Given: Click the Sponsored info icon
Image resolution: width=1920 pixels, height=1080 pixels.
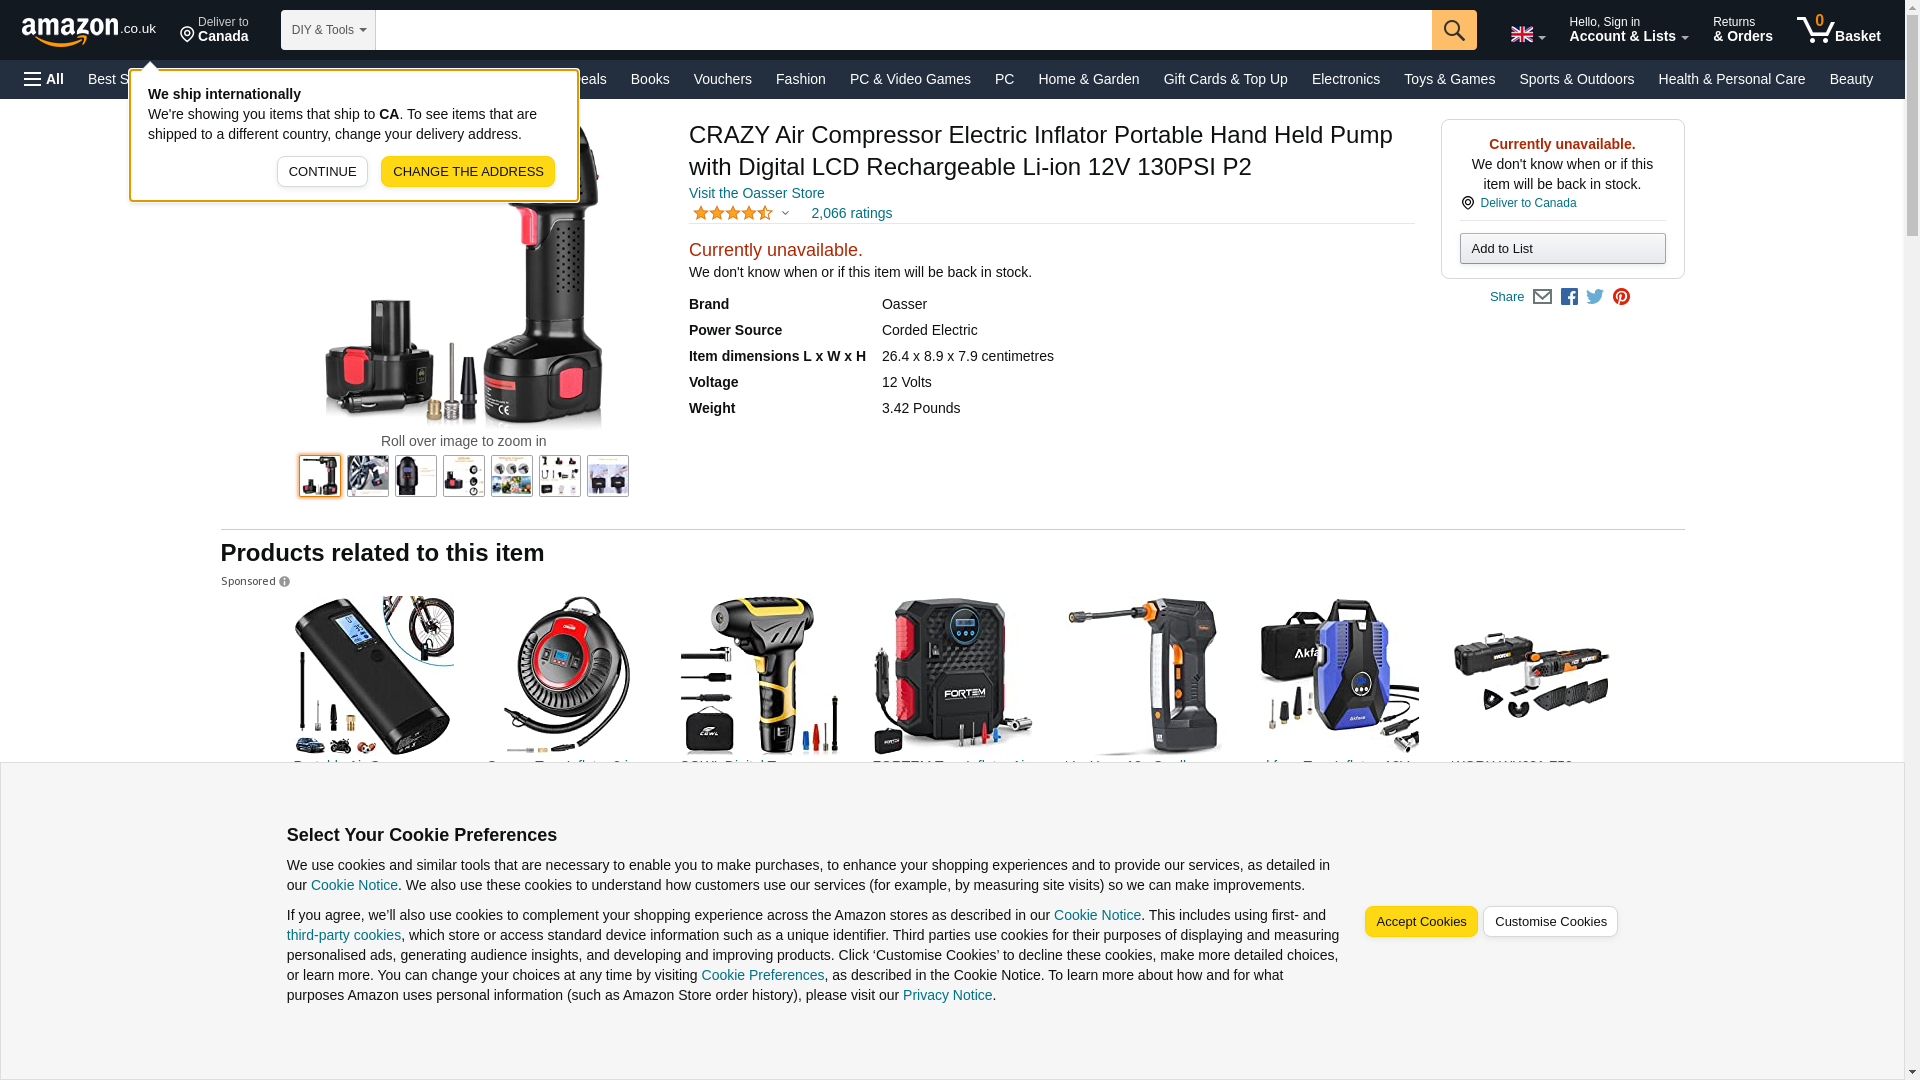Looking at the screenshot, I should click(x=284, y=582).
